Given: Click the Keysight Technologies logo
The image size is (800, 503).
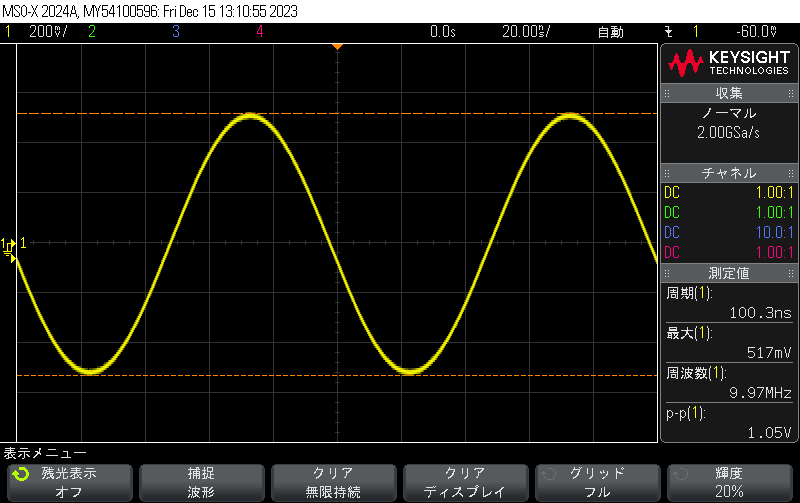Looking at the screenshot, I should 729,64.
